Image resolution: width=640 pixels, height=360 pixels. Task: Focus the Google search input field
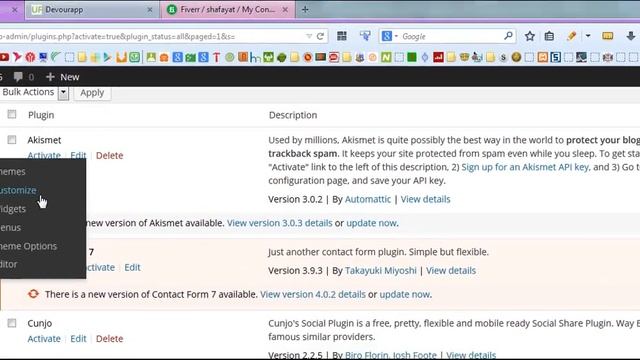pyautogui.click(x=451, y=36)
